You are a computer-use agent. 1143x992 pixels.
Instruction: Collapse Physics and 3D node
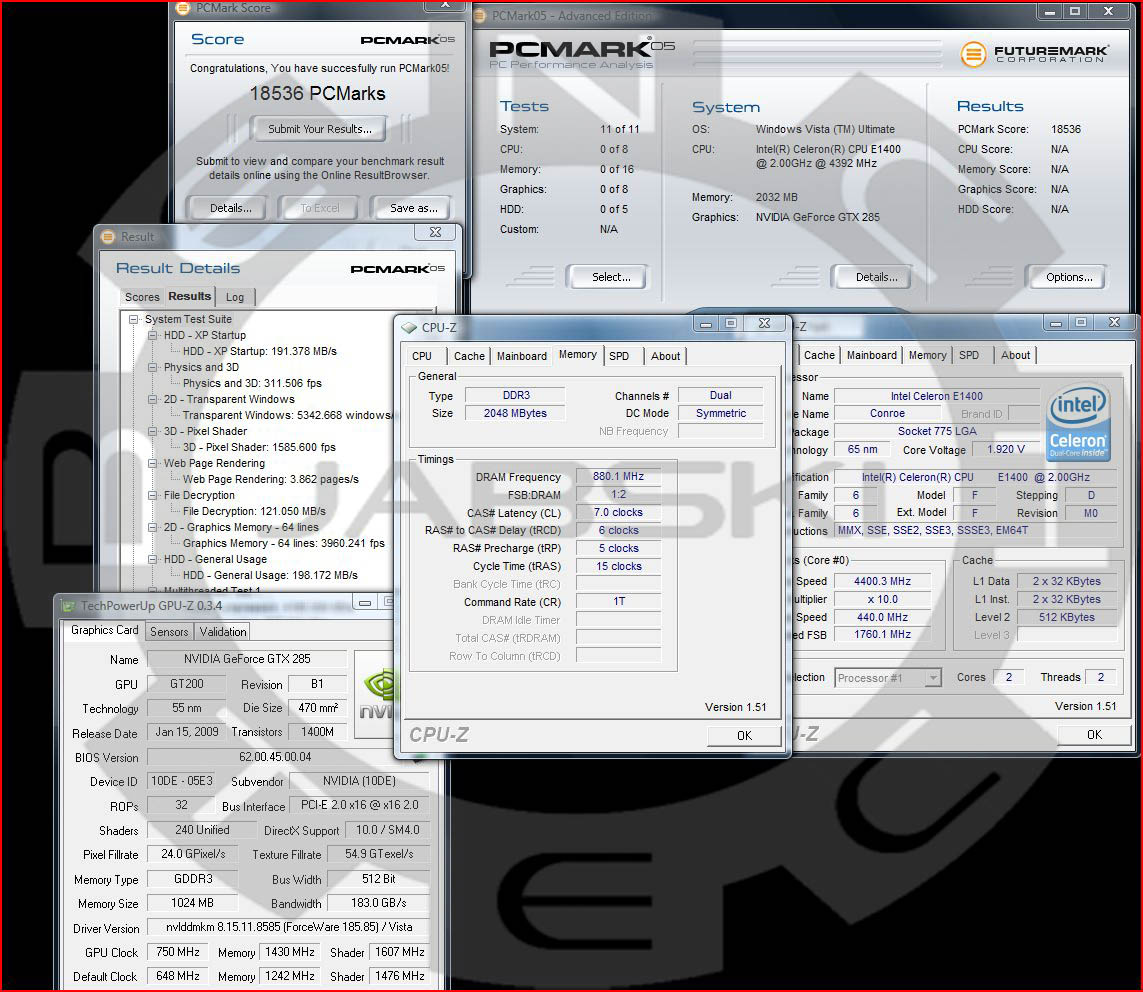pos(152,367)
